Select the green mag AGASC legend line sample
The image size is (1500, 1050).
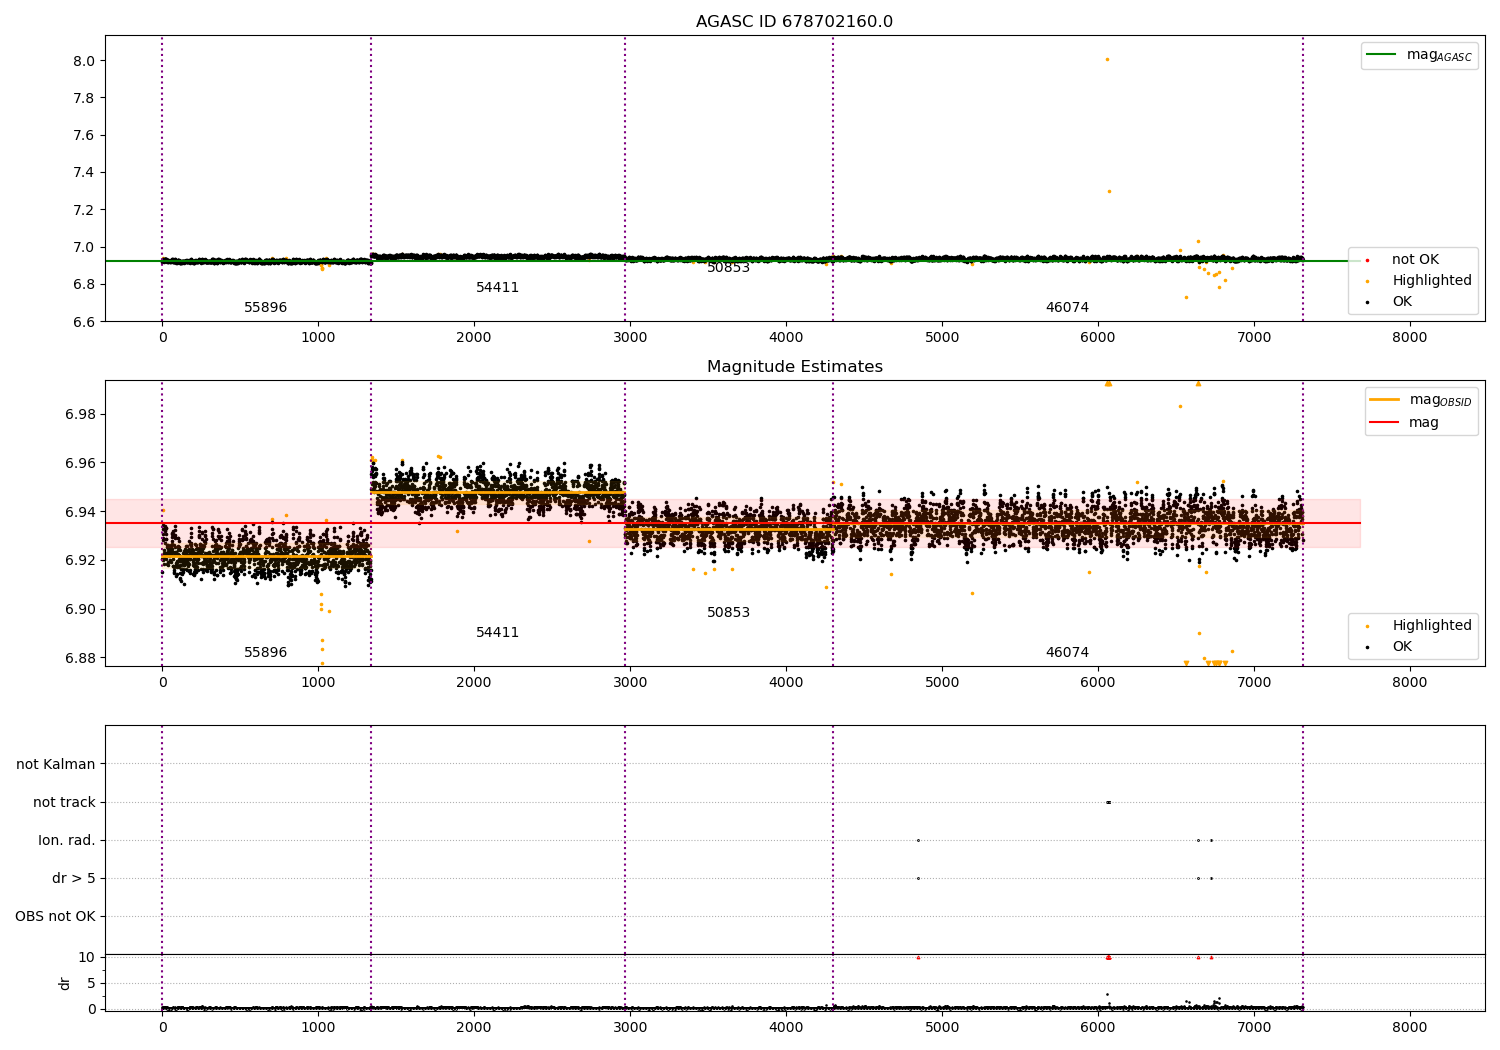click(x=1381, y=55)
